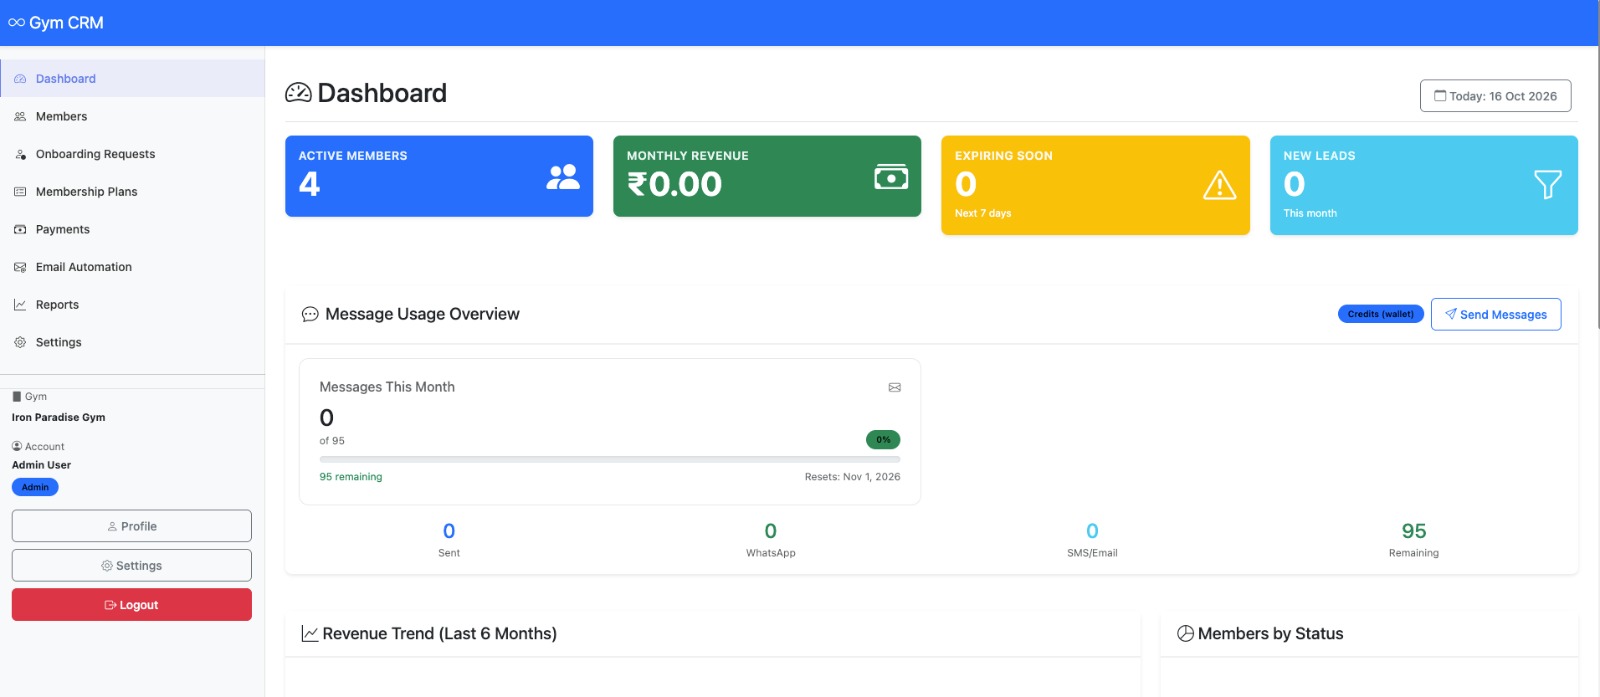Click the Members by Status heading
The image size is (1600, 697).
click(x=1271, y=634)
